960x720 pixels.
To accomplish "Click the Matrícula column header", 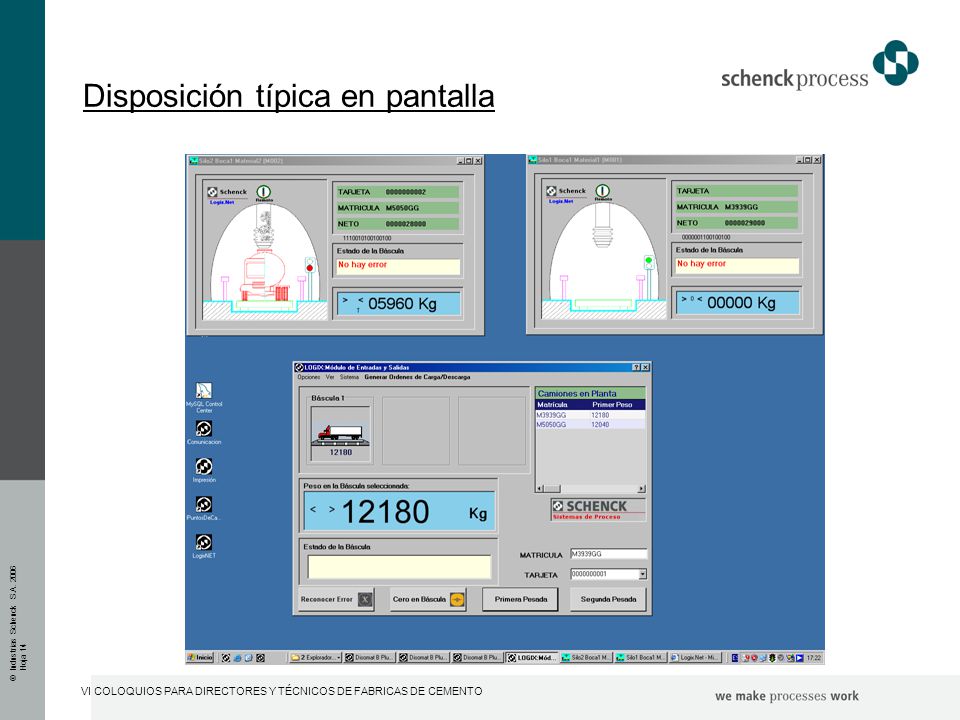I will tap(561, 405).
